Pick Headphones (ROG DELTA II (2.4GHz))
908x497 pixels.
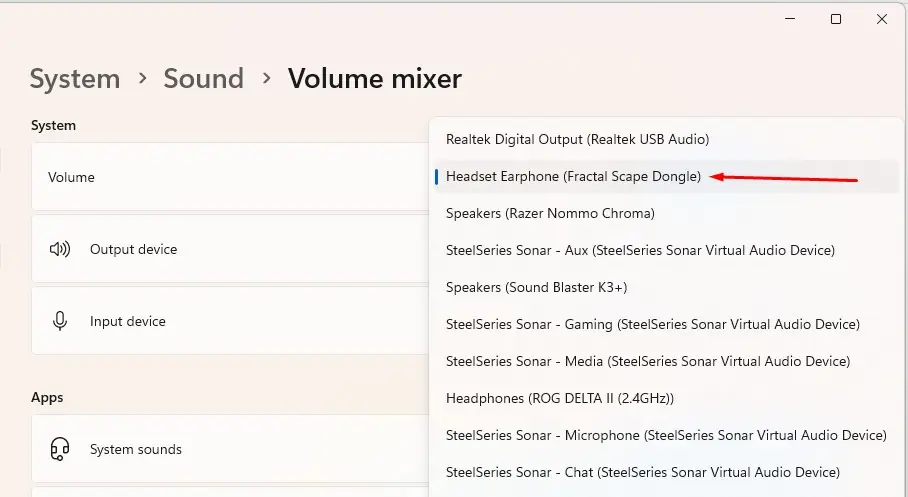click(666, 399)
